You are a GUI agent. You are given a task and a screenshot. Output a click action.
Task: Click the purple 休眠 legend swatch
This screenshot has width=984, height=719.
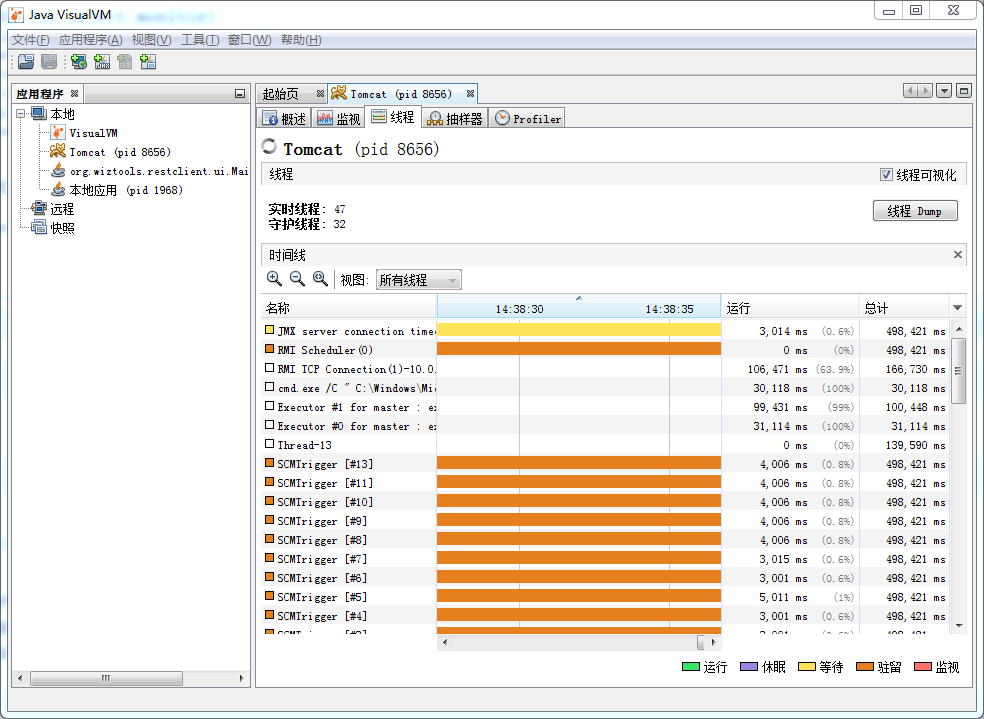tap(749, 667)
